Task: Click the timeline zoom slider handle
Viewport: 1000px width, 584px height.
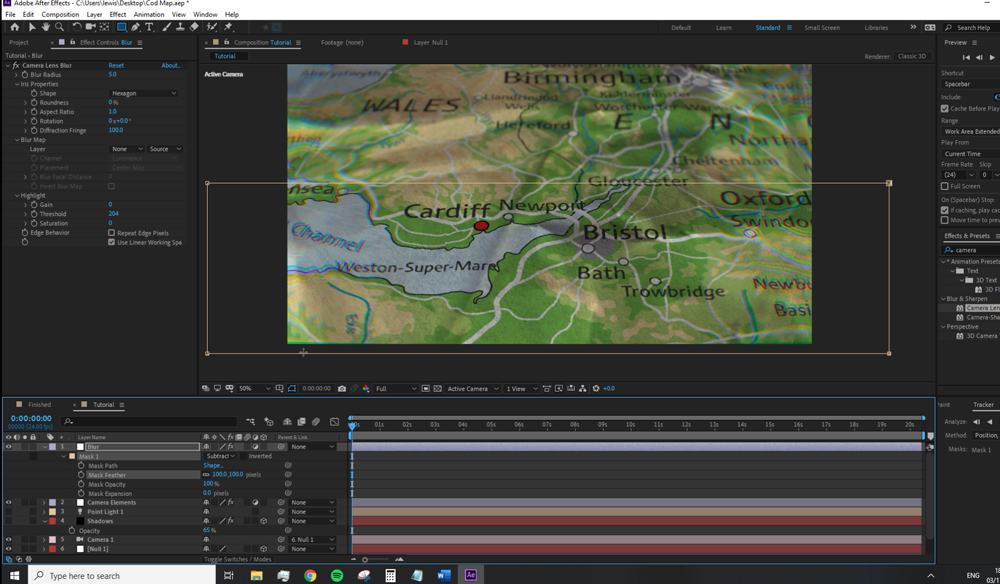Action: click(365, 559)
